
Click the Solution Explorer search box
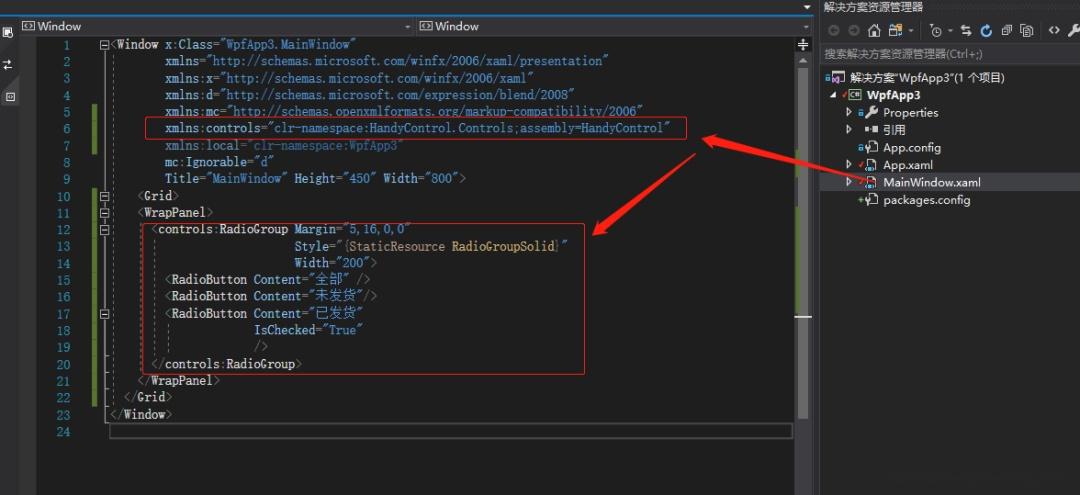[x=949, y=54]
